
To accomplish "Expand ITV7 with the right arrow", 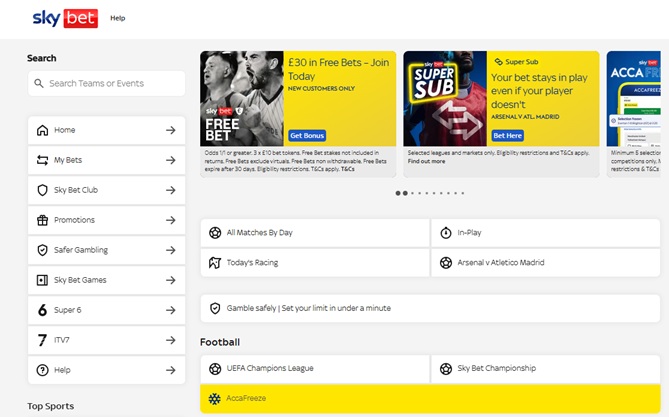I will (x=170, y=340).
